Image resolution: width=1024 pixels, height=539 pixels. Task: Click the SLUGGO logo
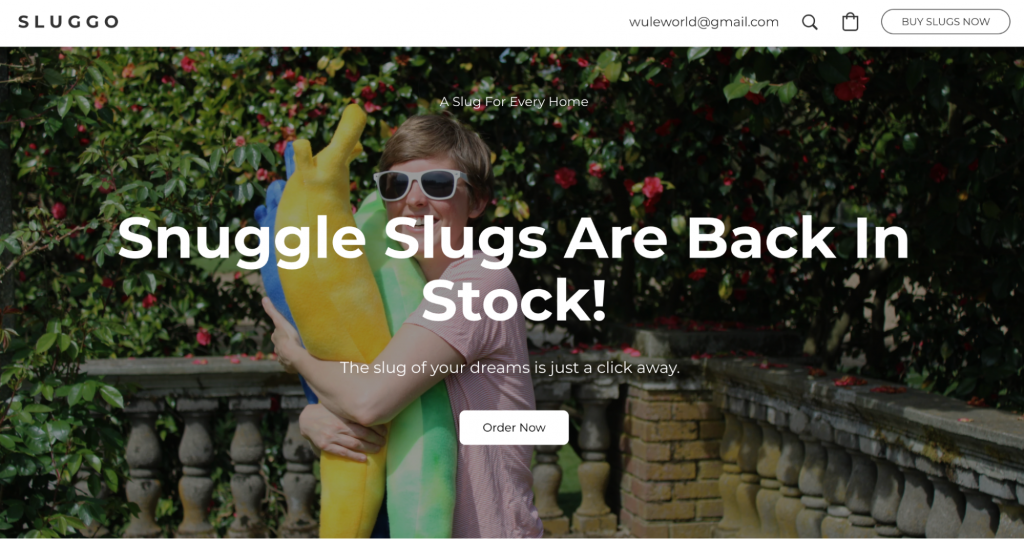point(69,22)
